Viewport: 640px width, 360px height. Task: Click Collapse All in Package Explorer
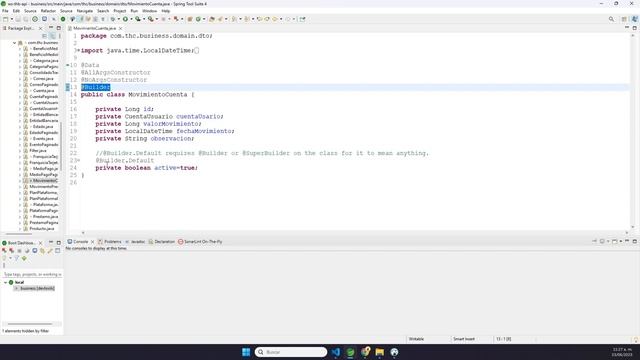pyautogui.click(x=44, y=36)
